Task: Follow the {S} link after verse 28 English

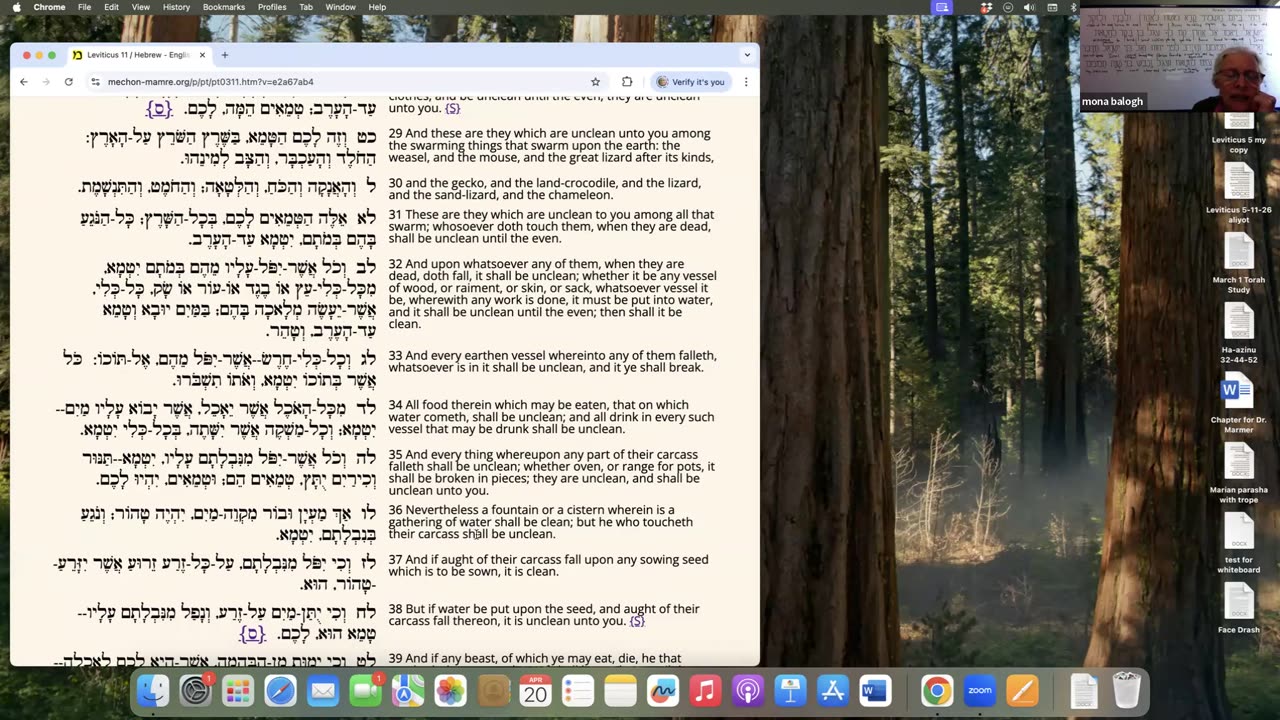Action: (453, 108)
